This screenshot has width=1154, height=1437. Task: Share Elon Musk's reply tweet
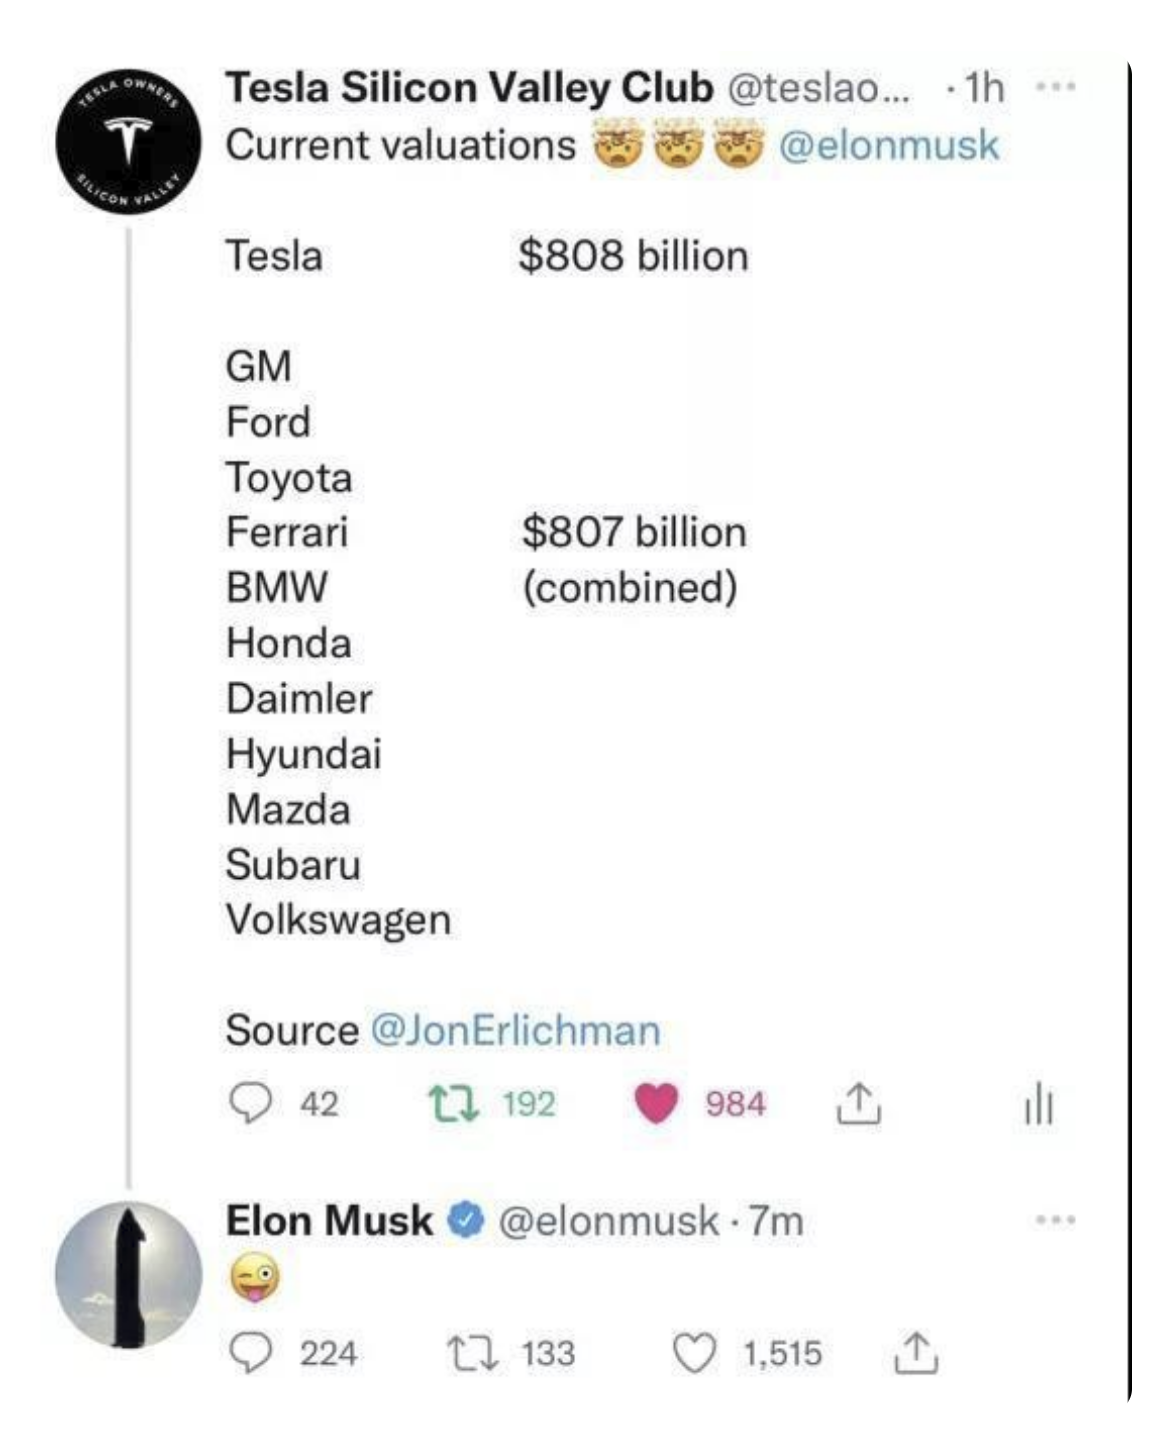[x=914, y=1353]
